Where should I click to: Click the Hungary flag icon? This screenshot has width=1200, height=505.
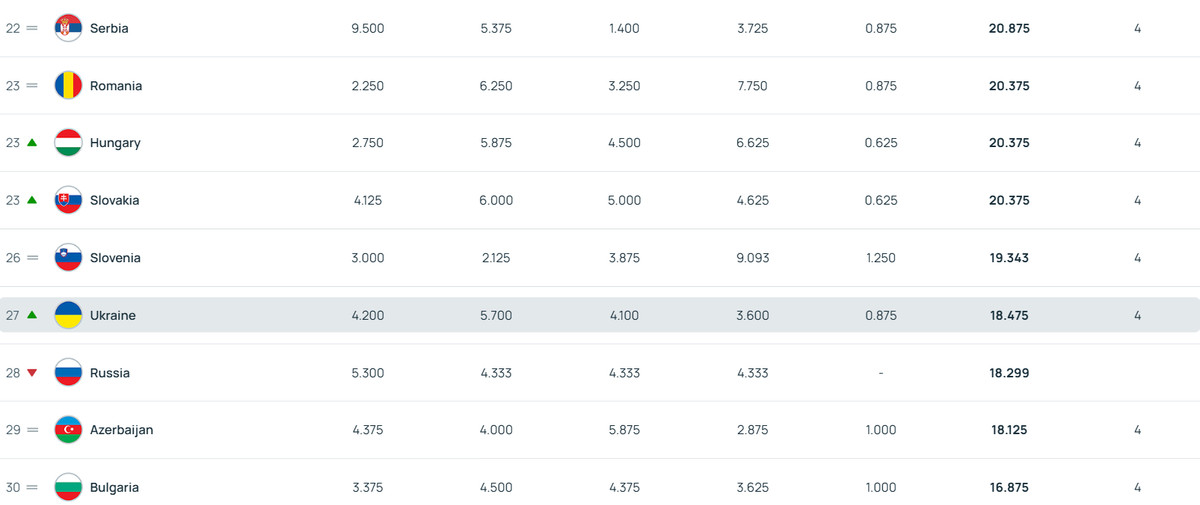[x=68, y=143]
